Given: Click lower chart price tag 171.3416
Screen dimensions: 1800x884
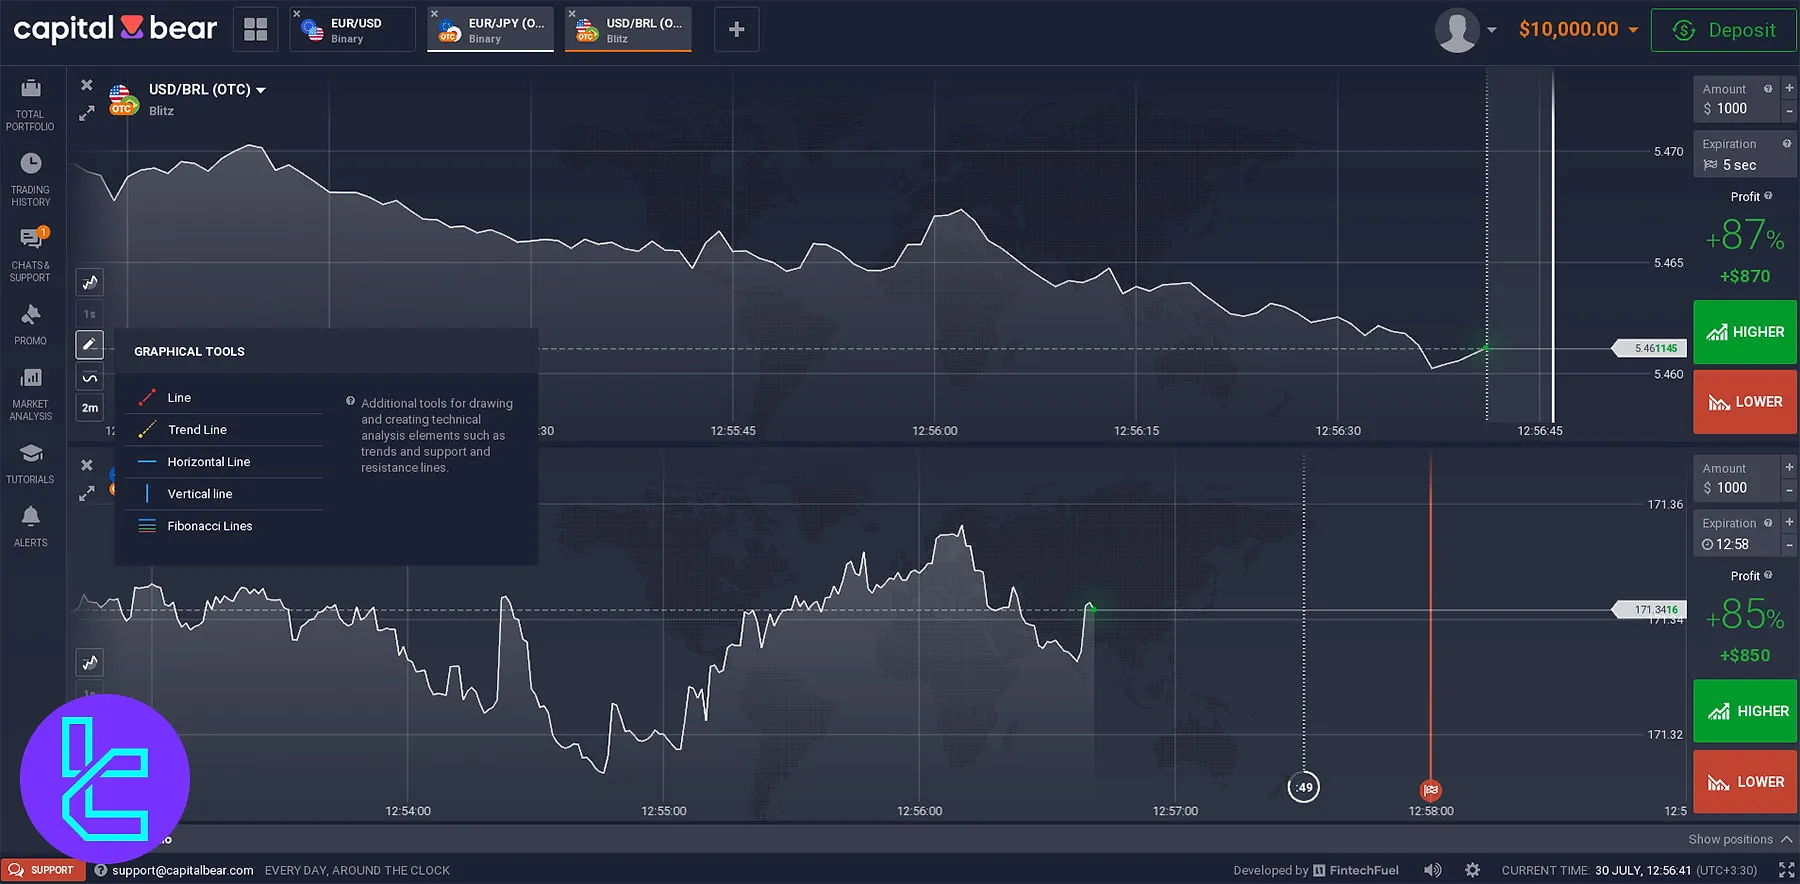Looking at the screenshot, I should [1650, 609].
